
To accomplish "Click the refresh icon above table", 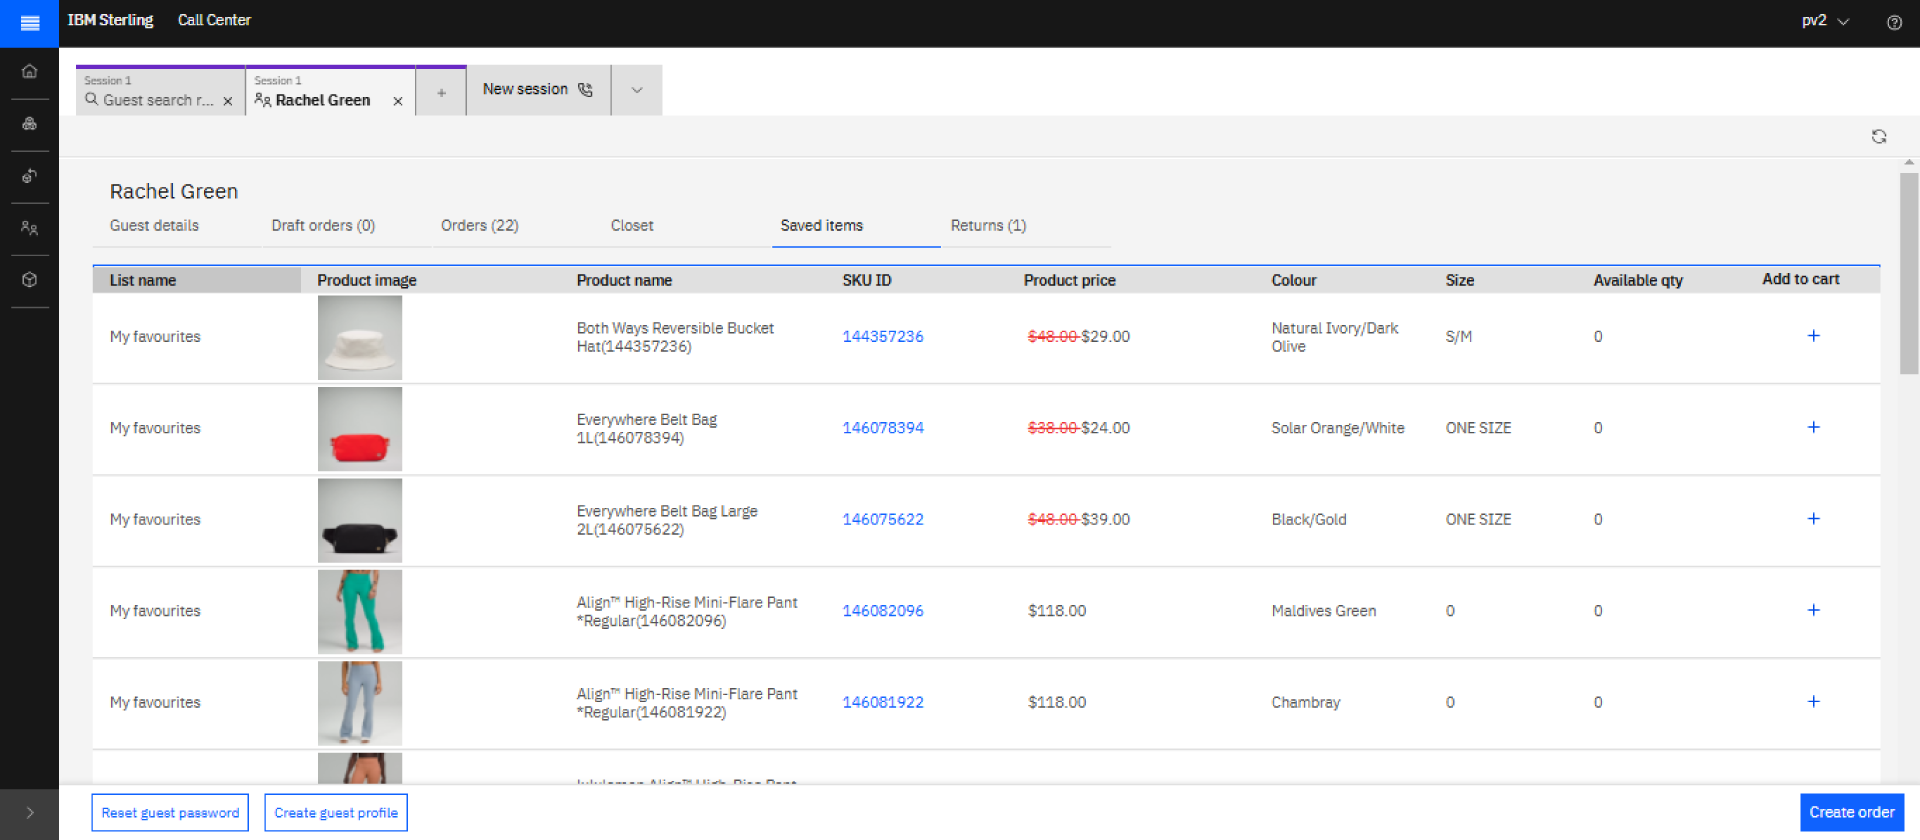I will (x=1878, y=137).
